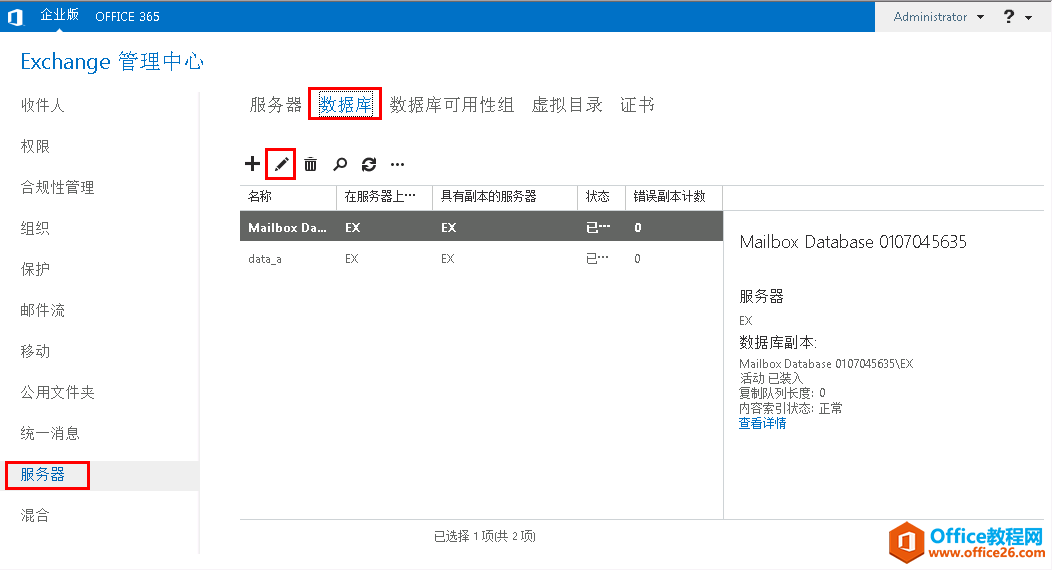Open search with magnifier icon
The image size is (1052, 570).
(x=340, y=164)
